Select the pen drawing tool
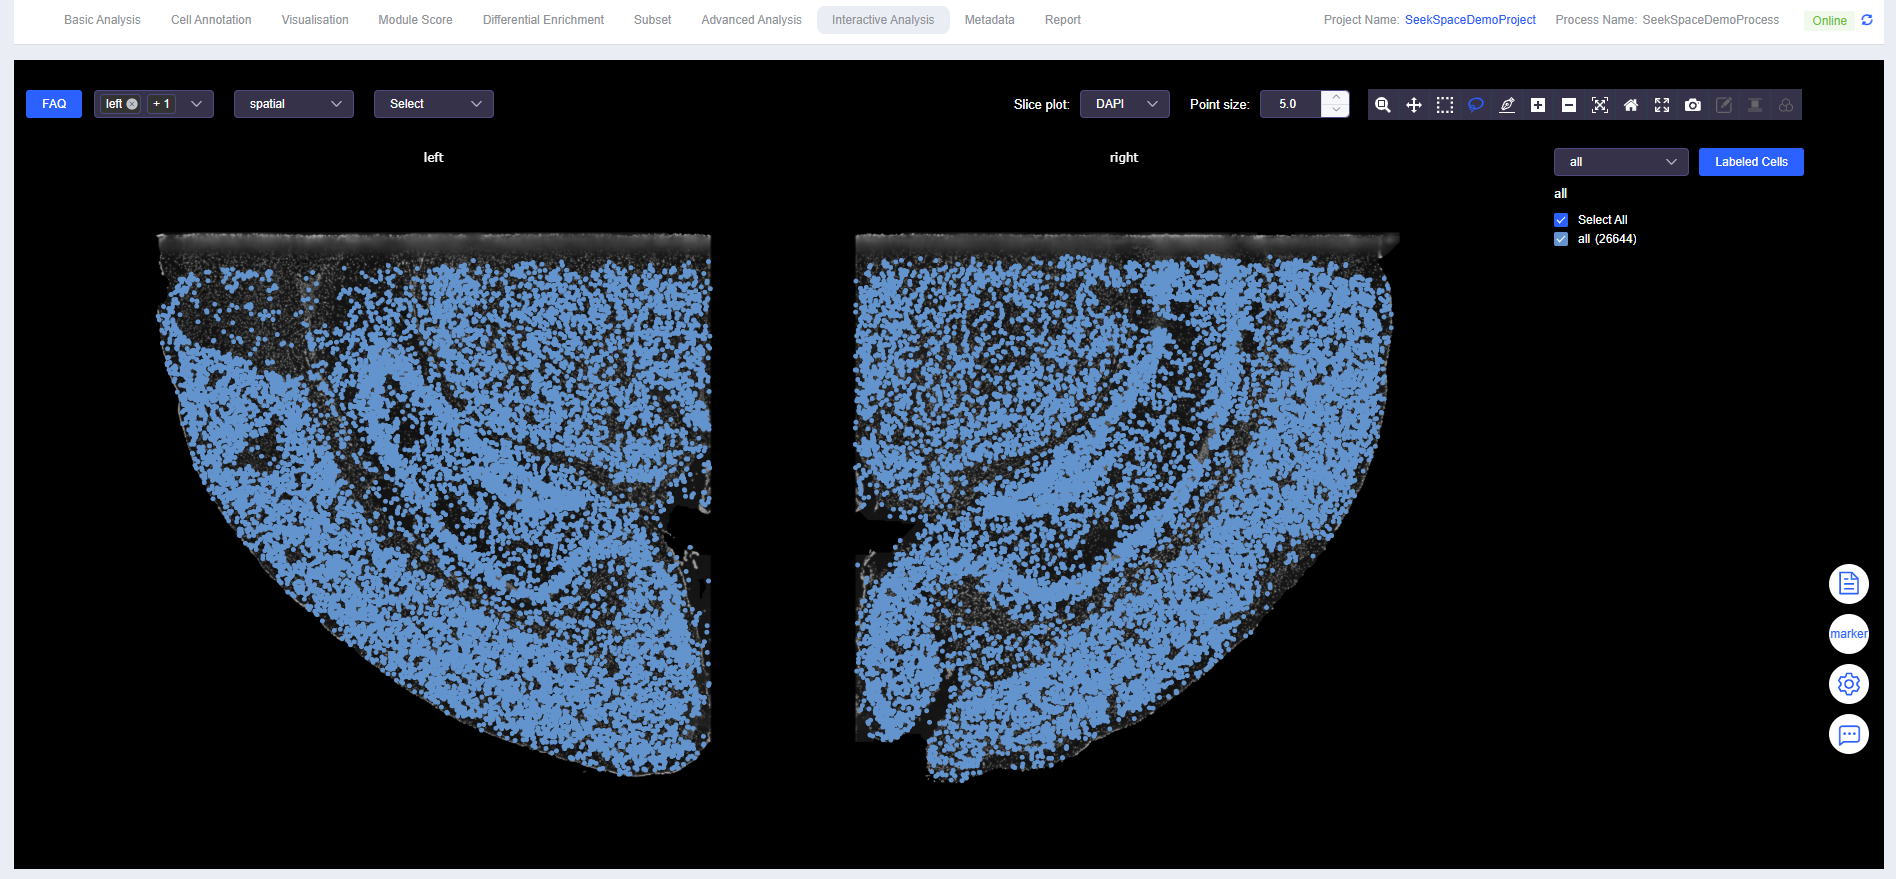 1507,105
